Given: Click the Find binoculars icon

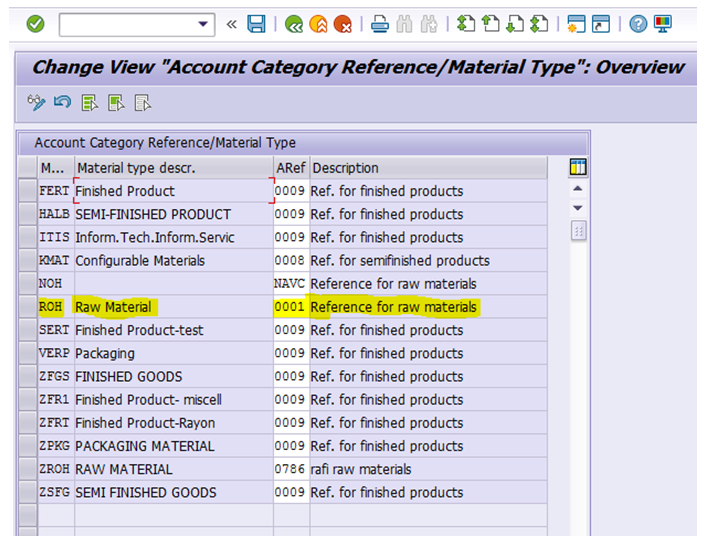Looking at the screenshot, I should (404, 24).
